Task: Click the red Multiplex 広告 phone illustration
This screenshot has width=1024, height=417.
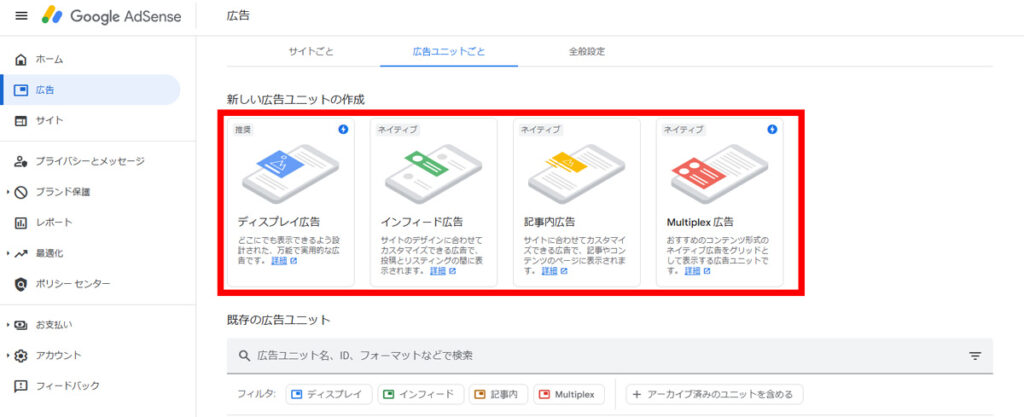Action: [719, 174]
